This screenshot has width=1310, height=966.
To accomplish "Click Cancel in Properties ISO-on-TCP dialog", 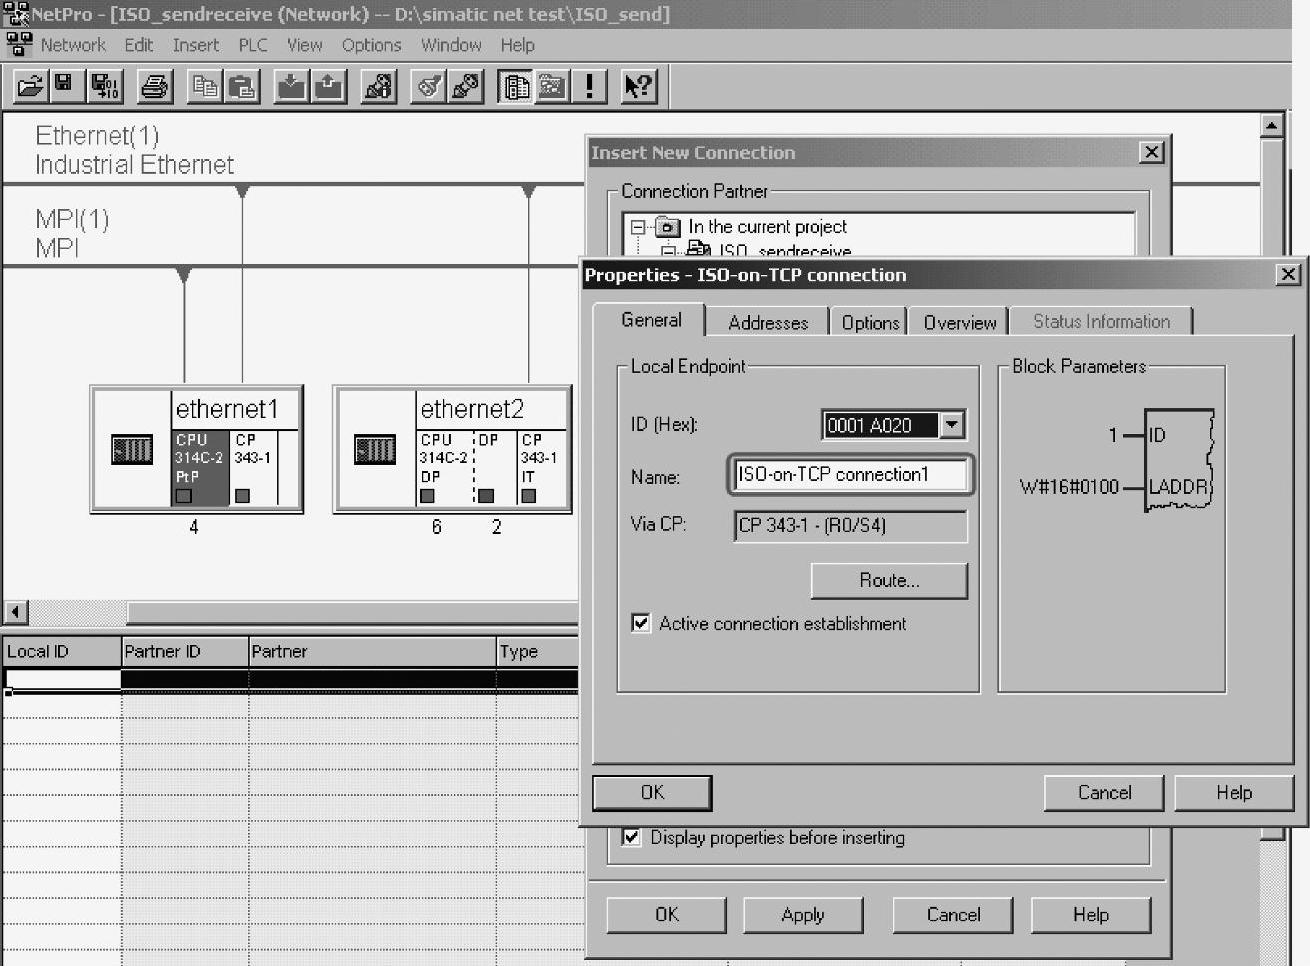I will (1104, 792).
